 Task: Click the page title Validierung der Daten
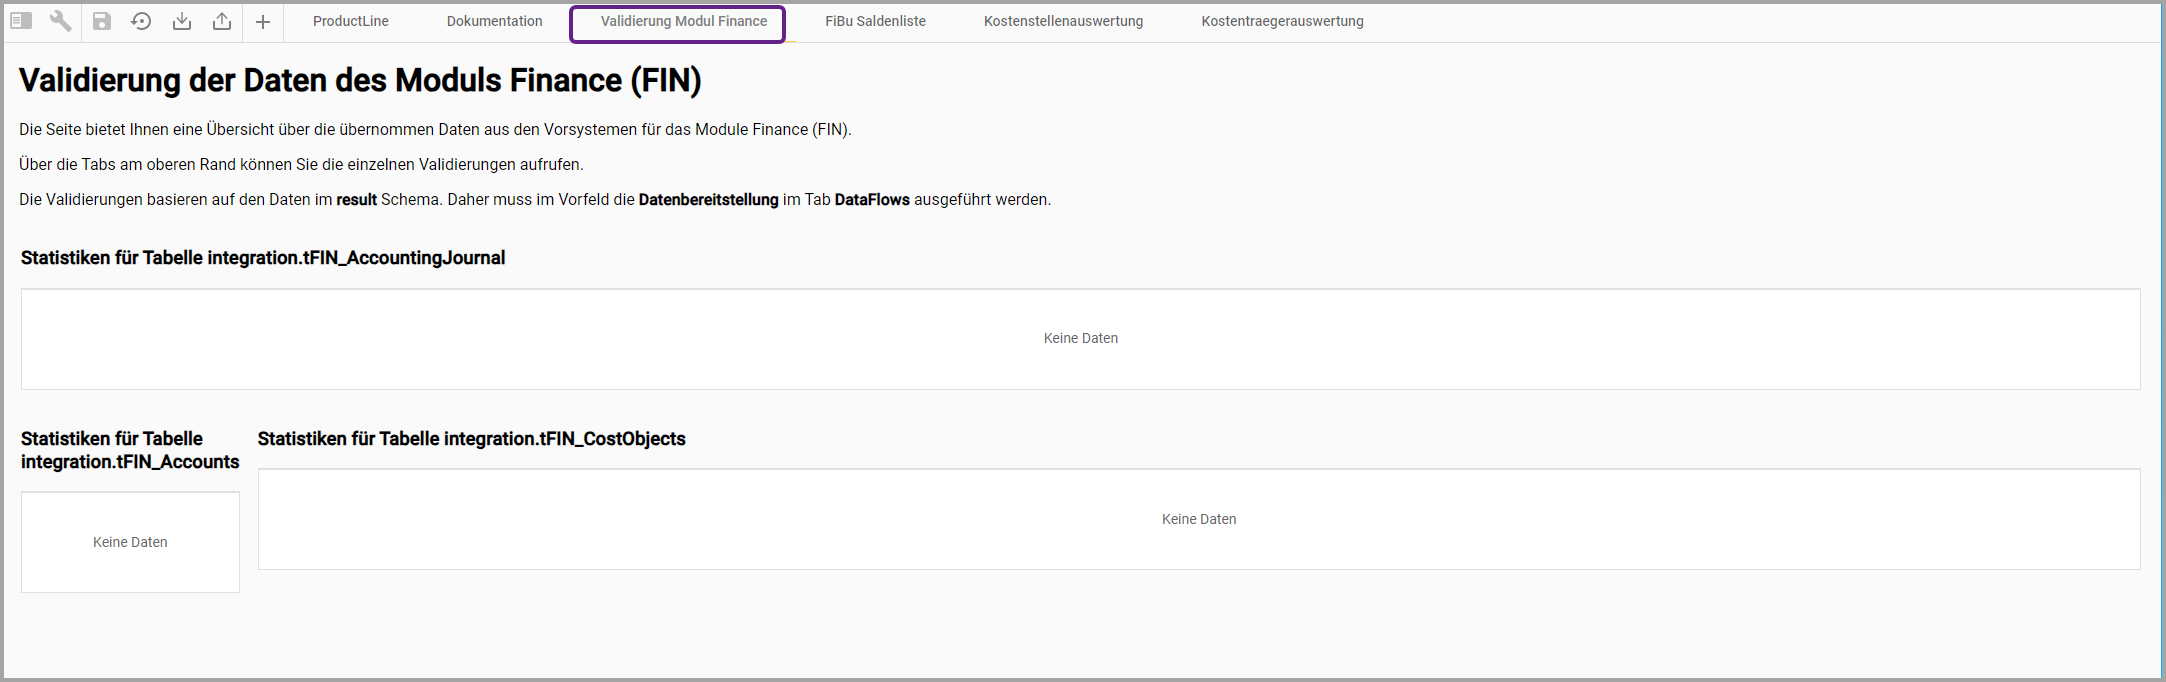coord(360,80)
